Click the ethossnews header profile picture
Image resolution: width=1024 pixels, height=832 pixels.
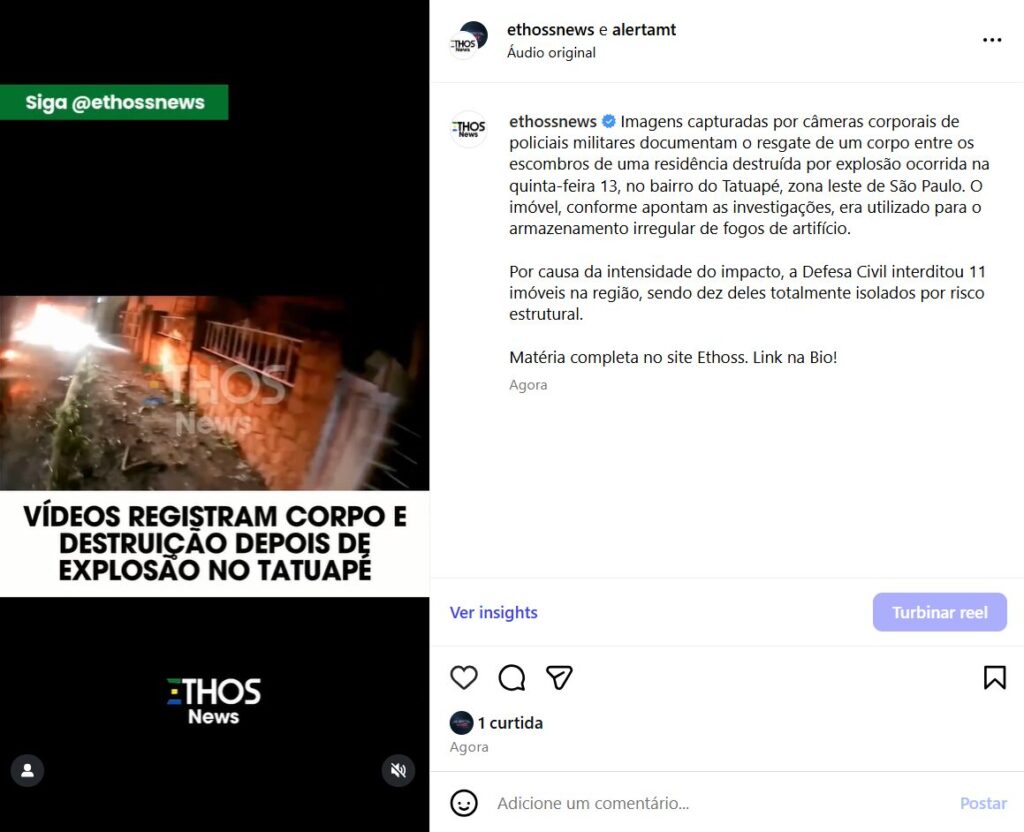pos(469,40)
